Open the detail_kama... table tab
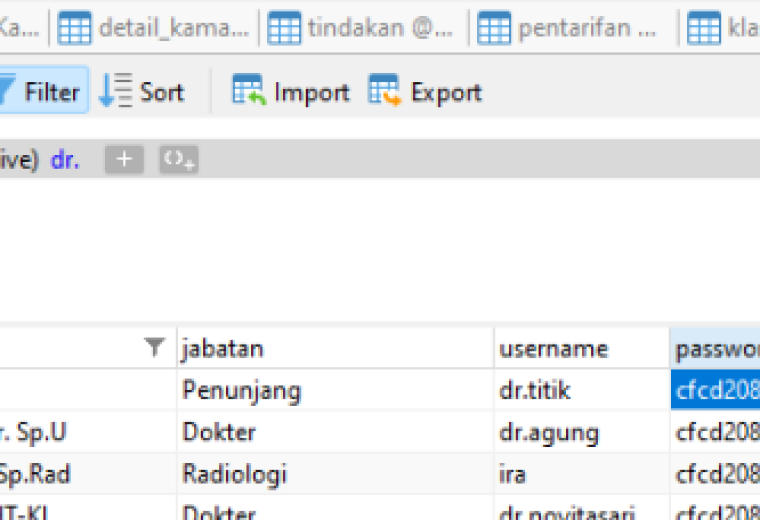760x520 pixels. (x=154, y=28)
